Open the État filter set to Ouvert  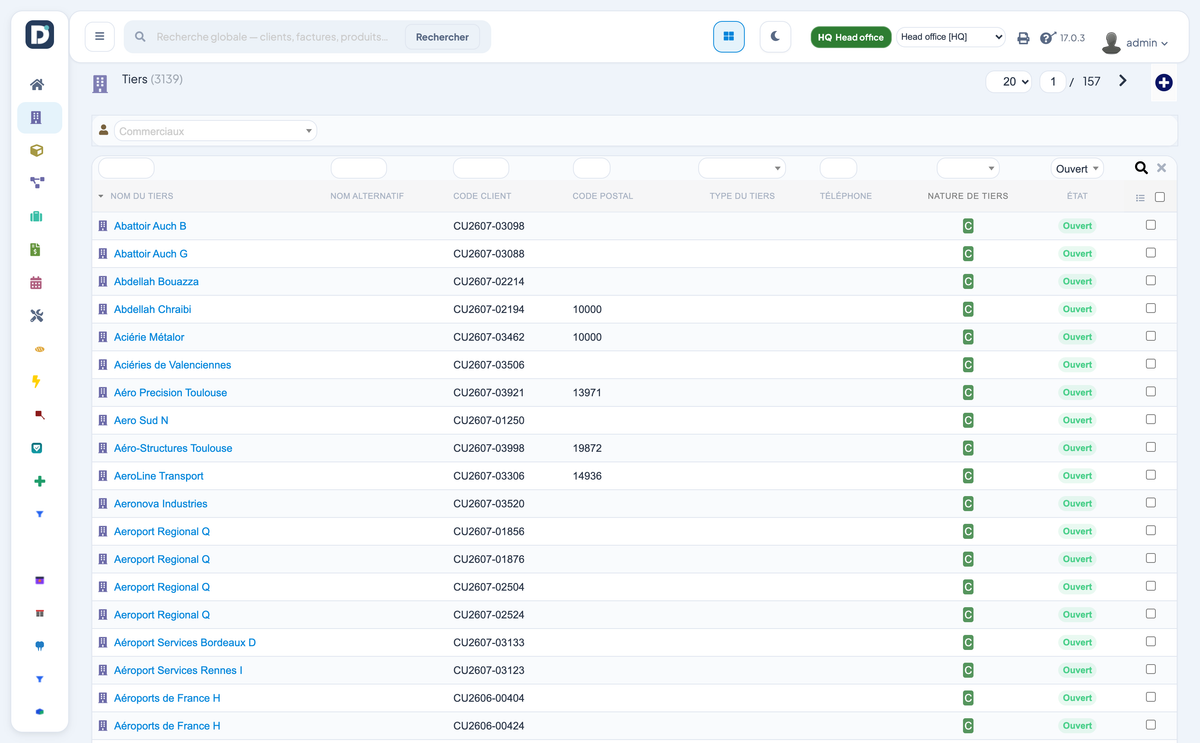click(1077, 168)
